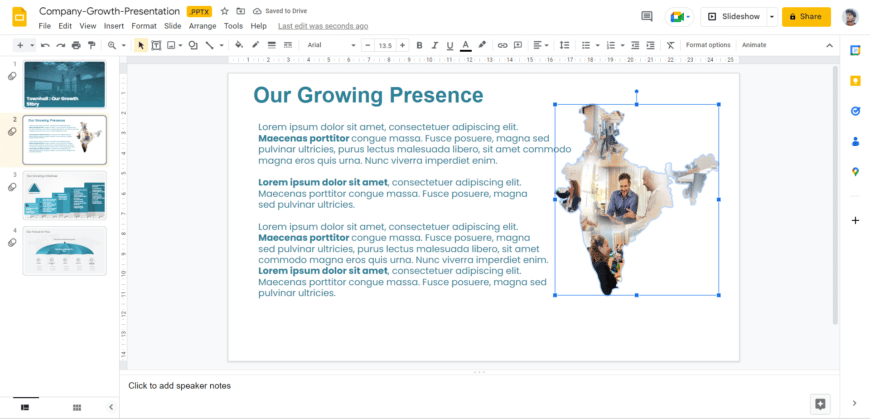The height and width of the screenshot is (419, 870).
Task: Toggle the numbered list
Action: point(611,45)
